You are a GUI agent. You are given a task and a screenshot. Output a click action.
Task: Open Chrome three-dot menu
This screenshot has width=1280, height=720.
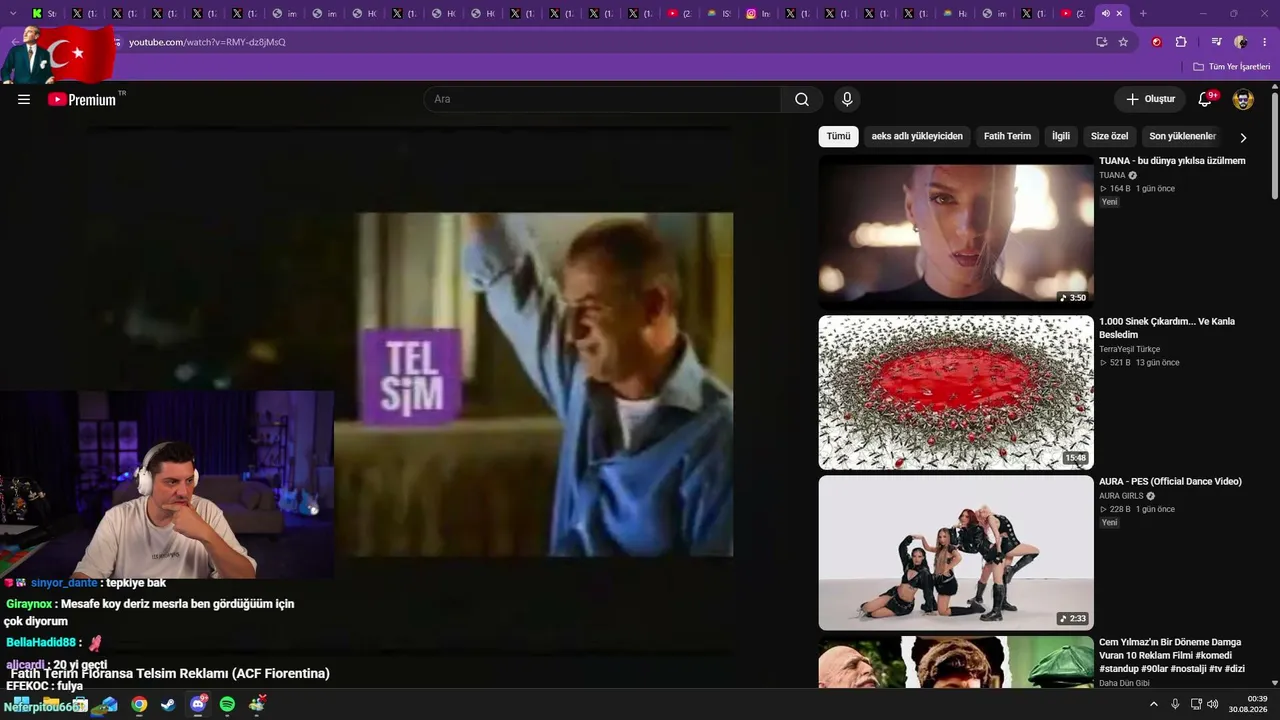pyautogui.click(x=1265, y=42)
